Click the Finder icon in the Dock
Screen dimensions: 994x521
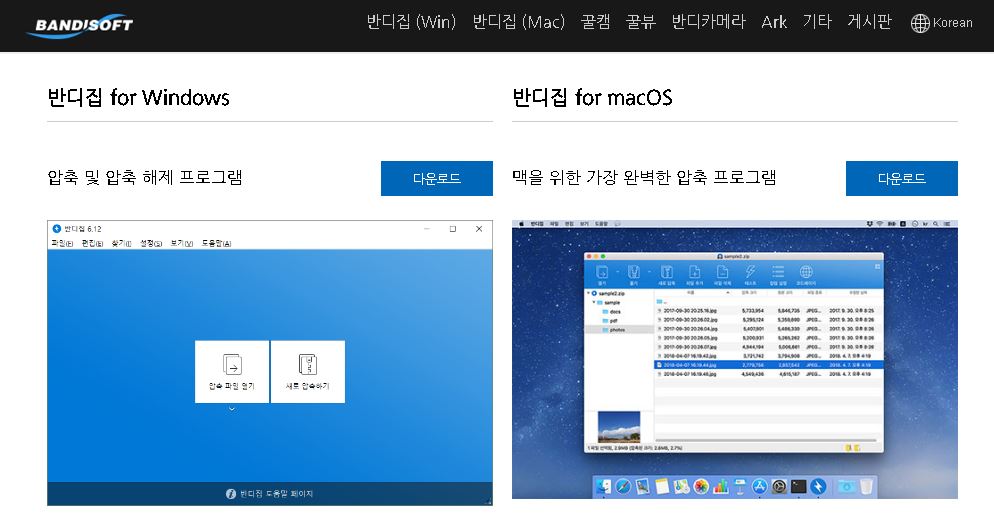coord(604,486)
